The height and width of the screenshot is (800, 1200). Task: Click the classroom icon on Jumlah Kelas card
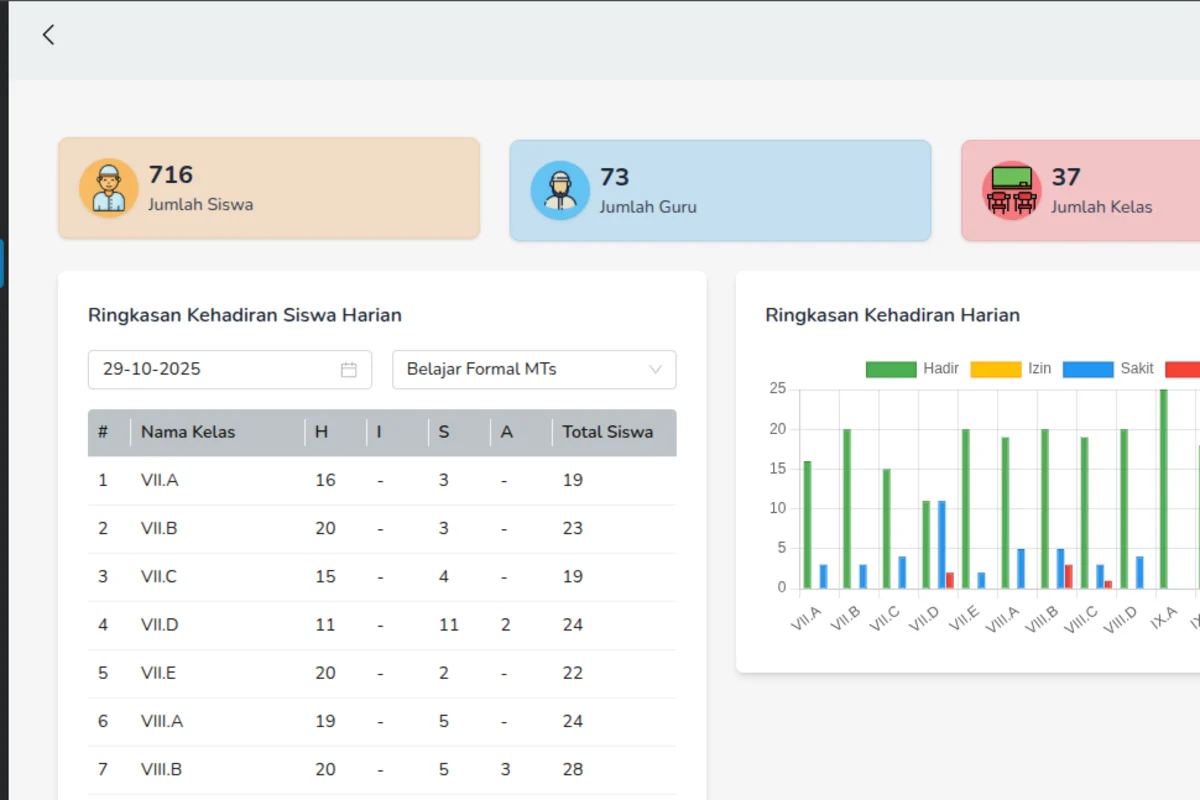(1011, 190)
